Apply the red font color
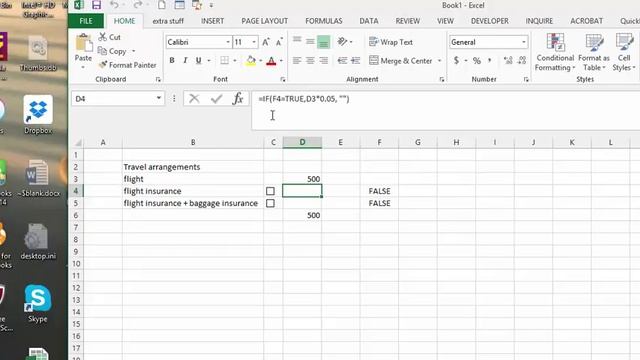640x360 pixels. tap(271, 61)
